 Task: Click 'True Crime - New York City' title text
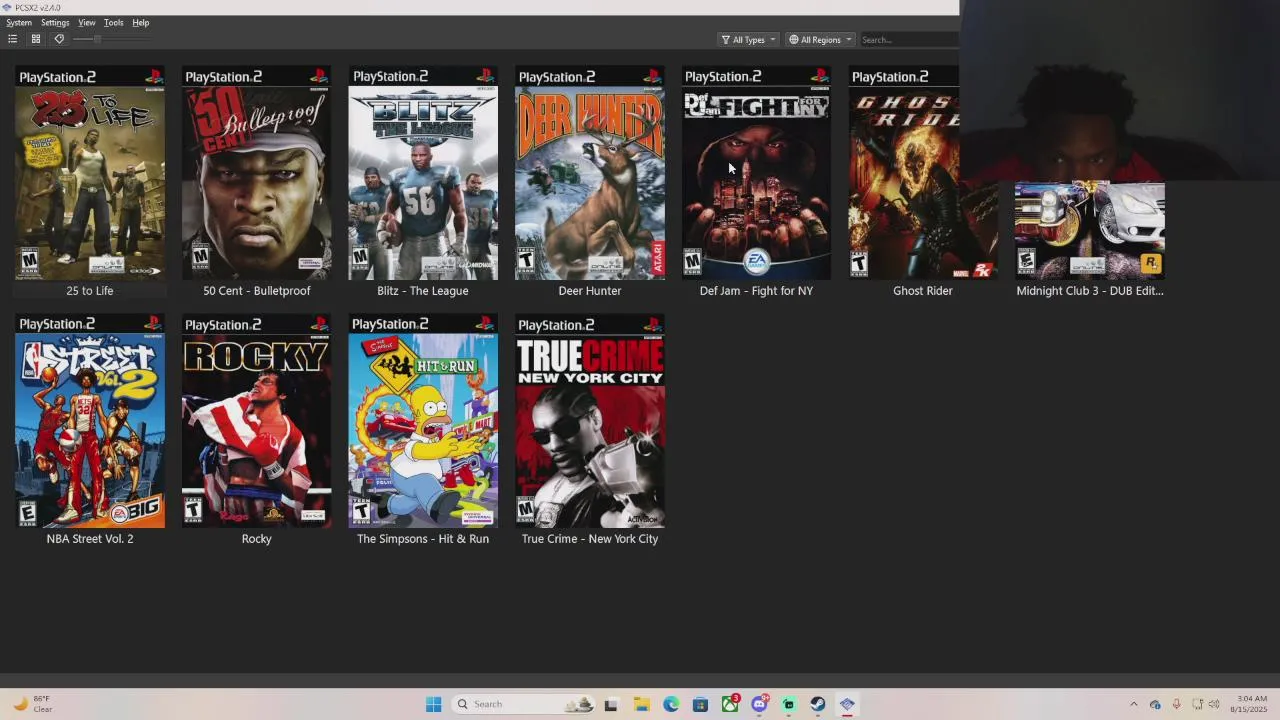pos(590,539)
